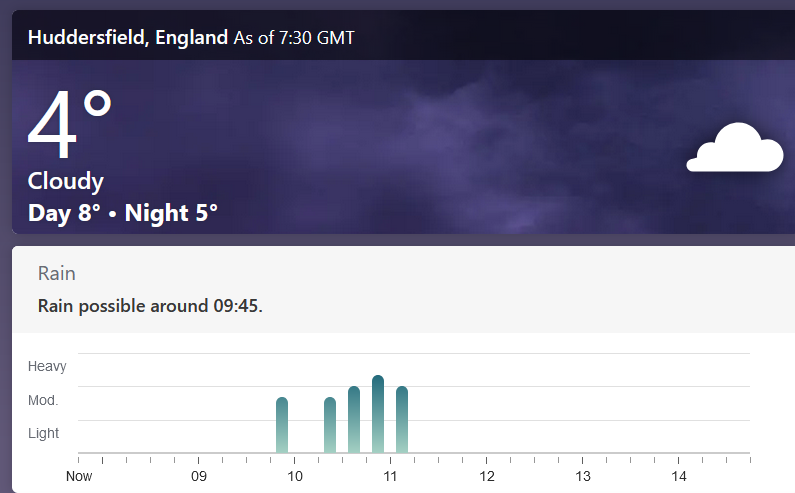The image size is (795, 493).
Task: Click the tallest rain bar in chart
Action: coord(378,414)
